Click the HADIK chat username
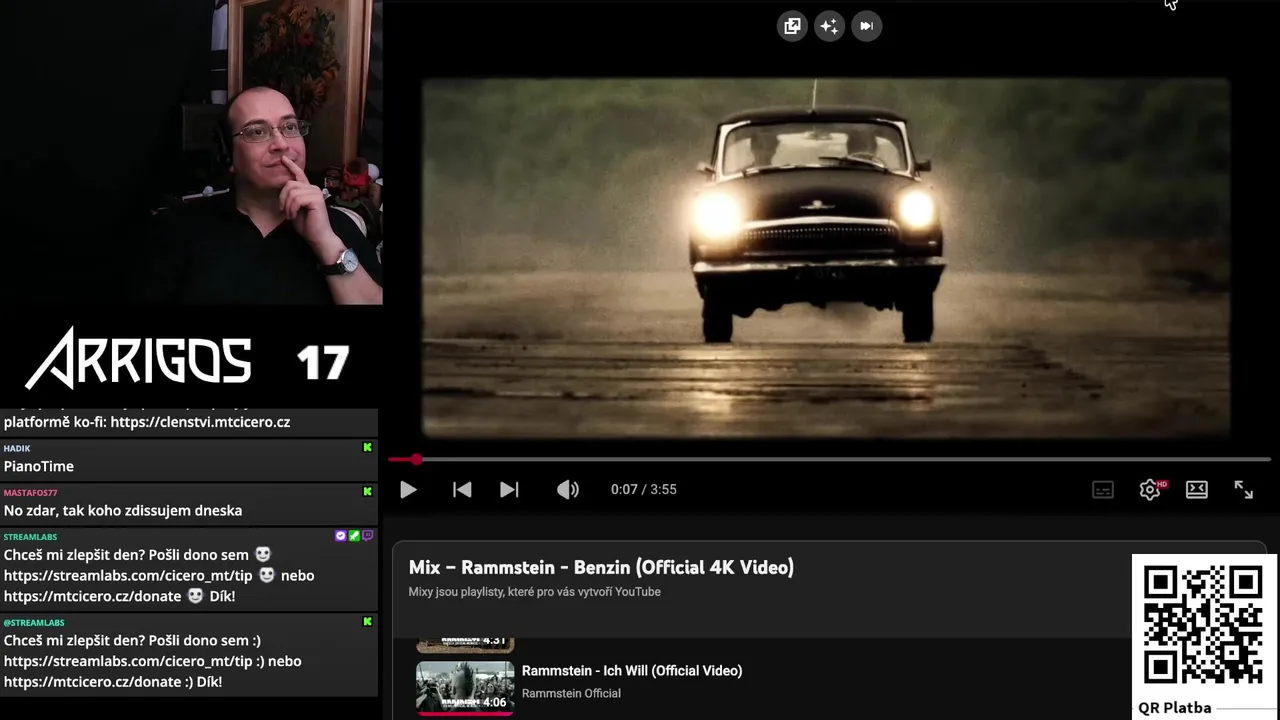 click(x=17, y=448)
